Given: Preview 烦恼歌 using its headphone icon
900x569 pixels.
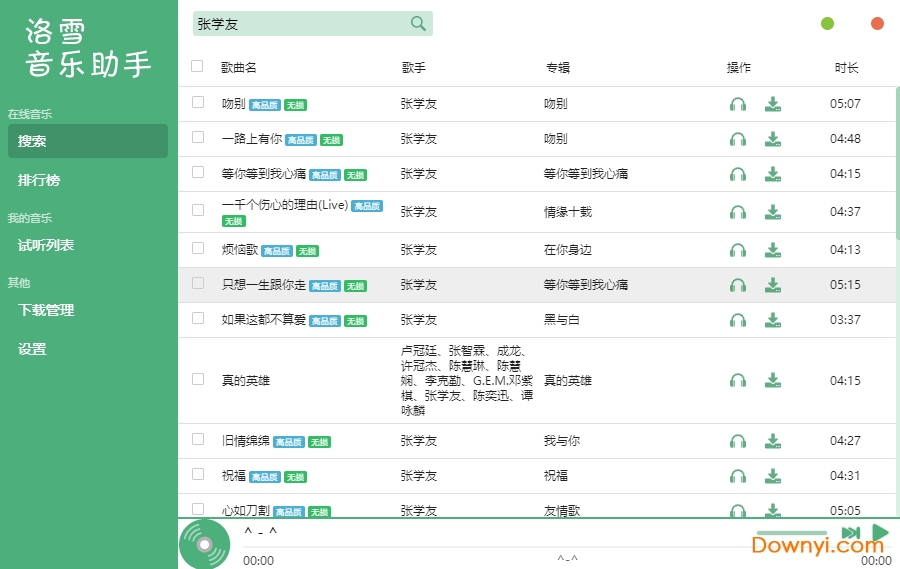Looking at the screenshot, I should pos(738,250).
